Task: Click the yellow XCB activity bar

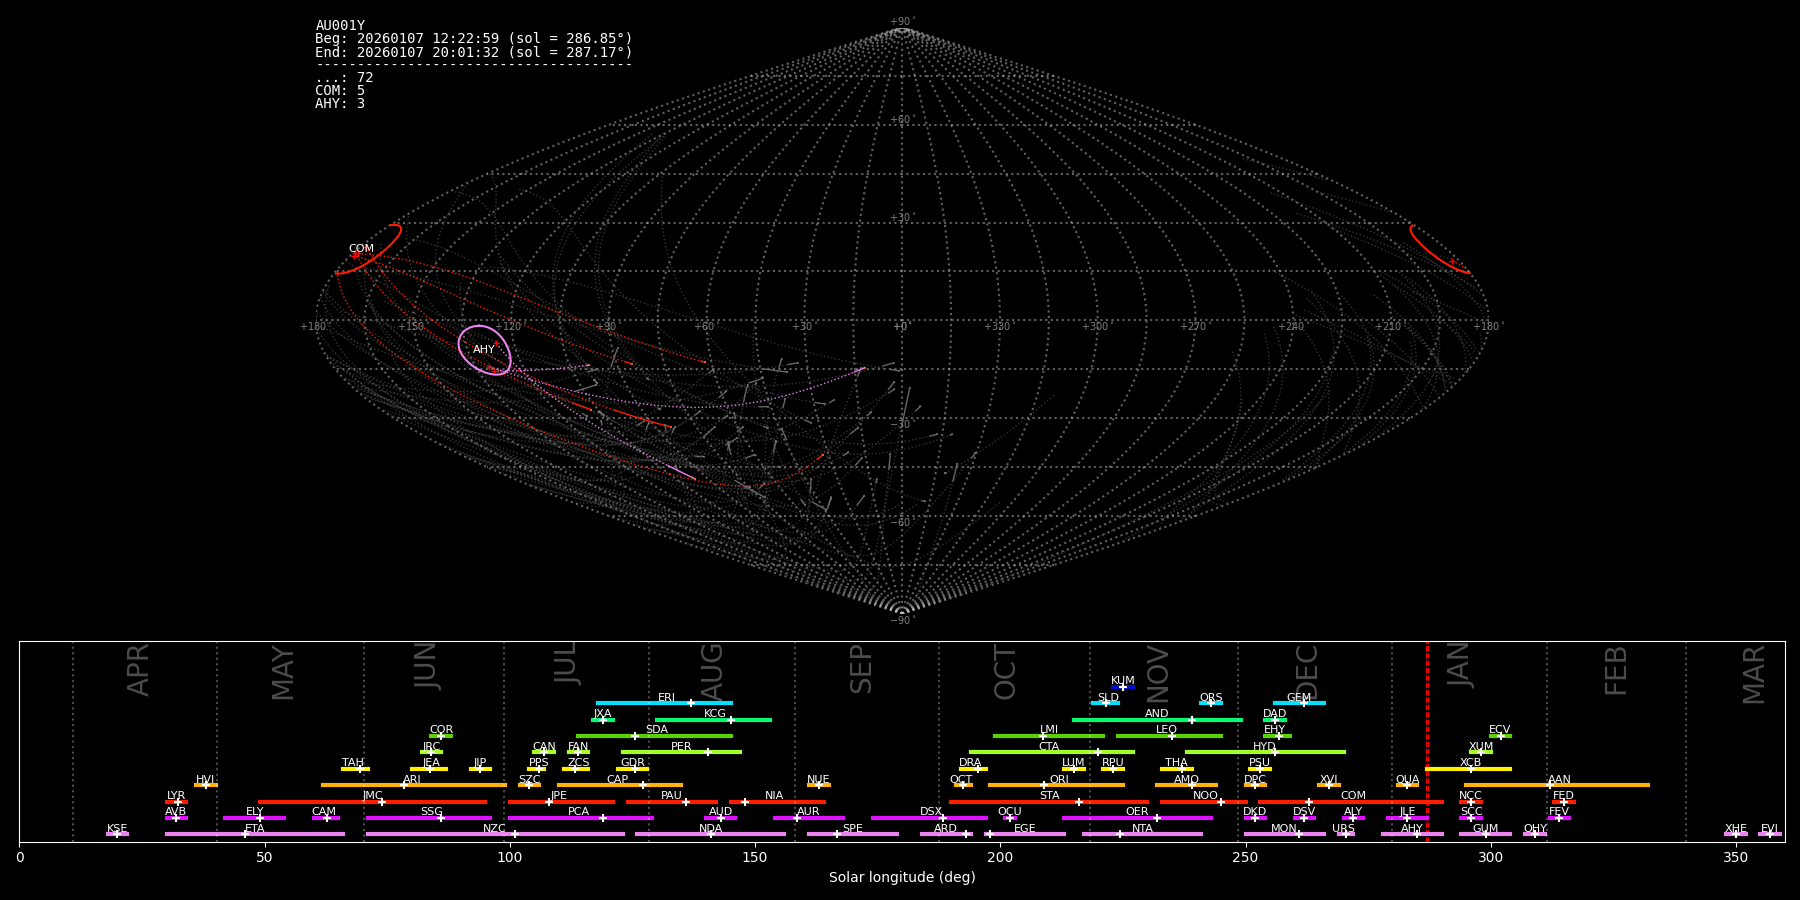Action: click(x=1468, y=769)
